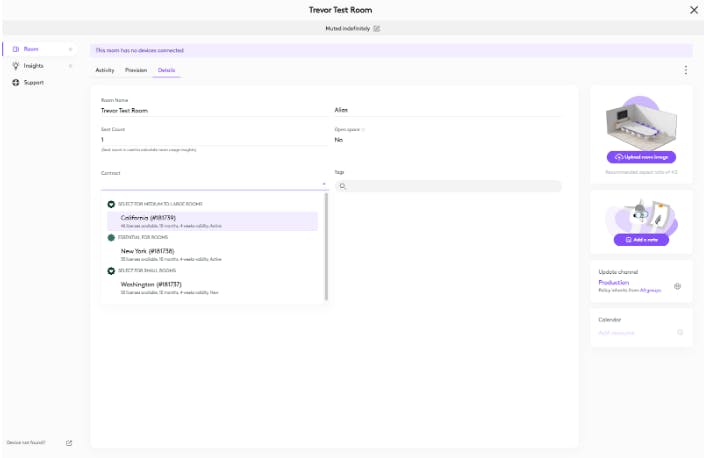The image size is (705, 458).
Task: Click the Support lifebuoy icon
Action: 16,83
